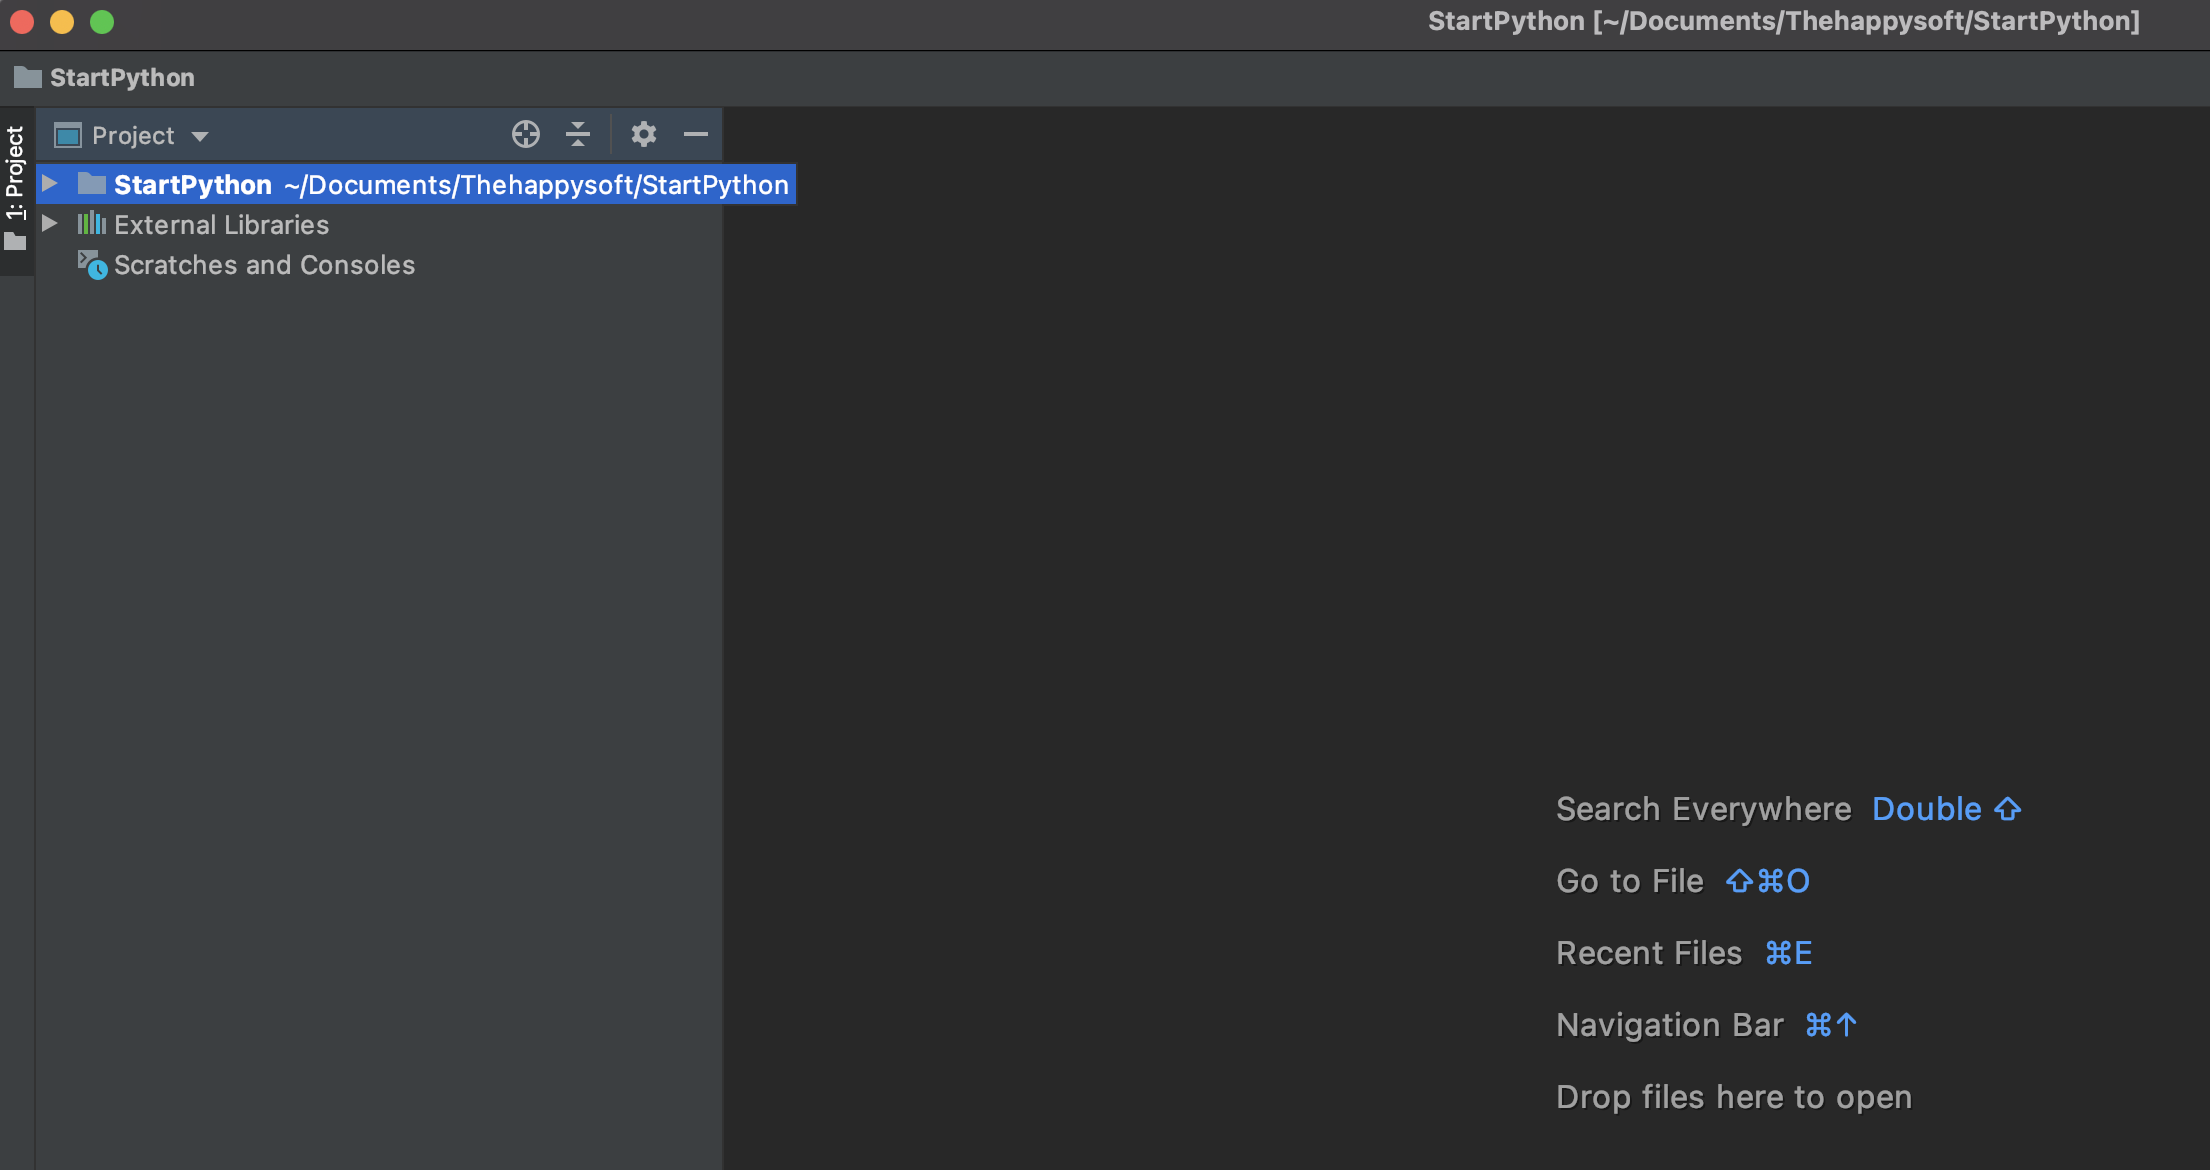Open the Project view dropdown arrow

(x=200, y=136)
